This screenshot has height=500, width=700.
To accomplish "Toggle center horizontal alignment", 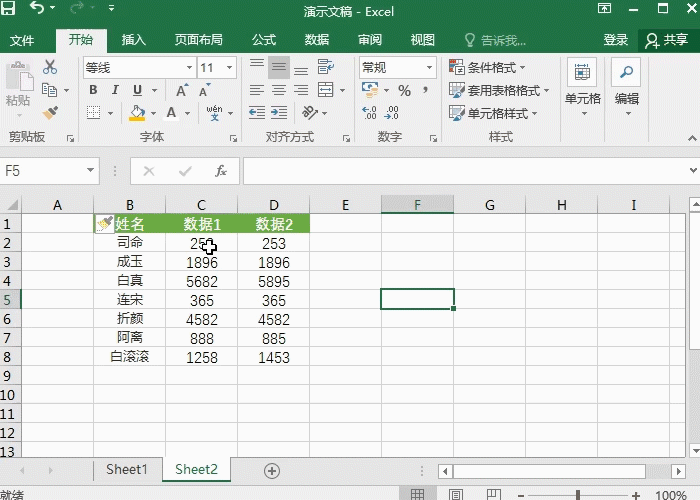I will [x=279, y=90].
